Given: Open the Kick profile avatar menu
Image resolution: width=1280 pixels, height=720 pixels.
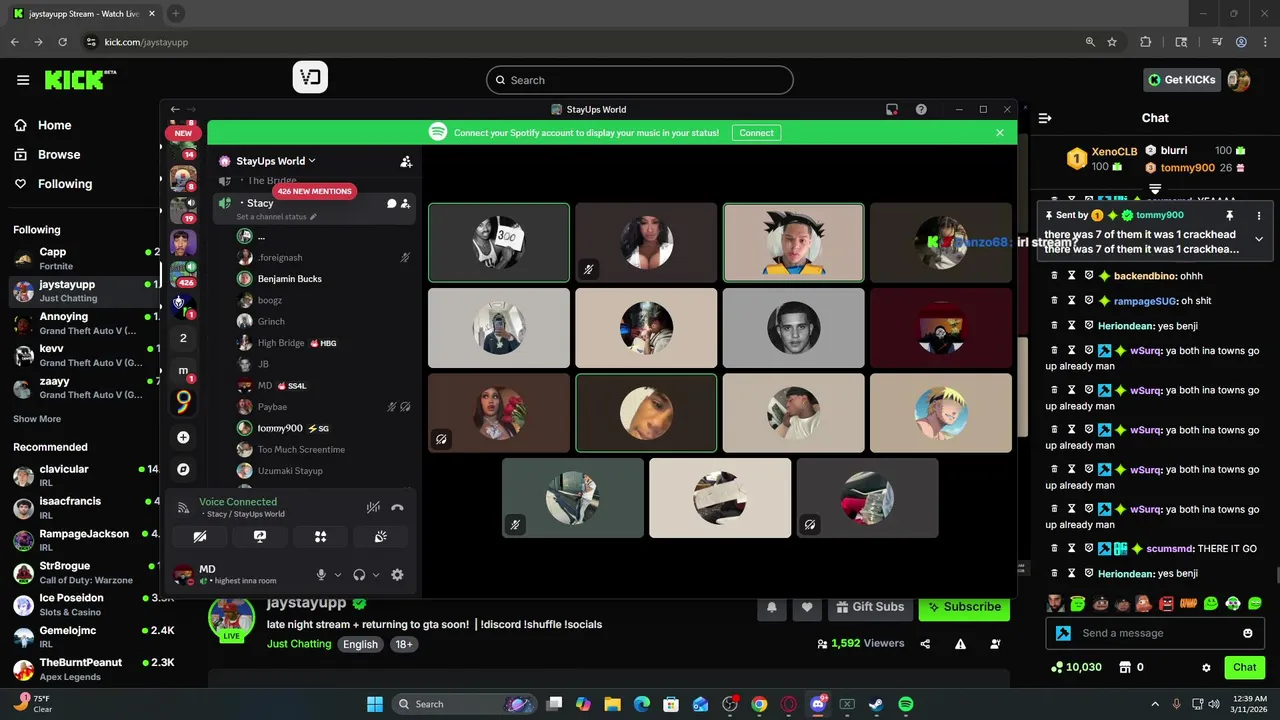Looking at the screenshot, I should pyautogui.click(x=1239, y=80).
